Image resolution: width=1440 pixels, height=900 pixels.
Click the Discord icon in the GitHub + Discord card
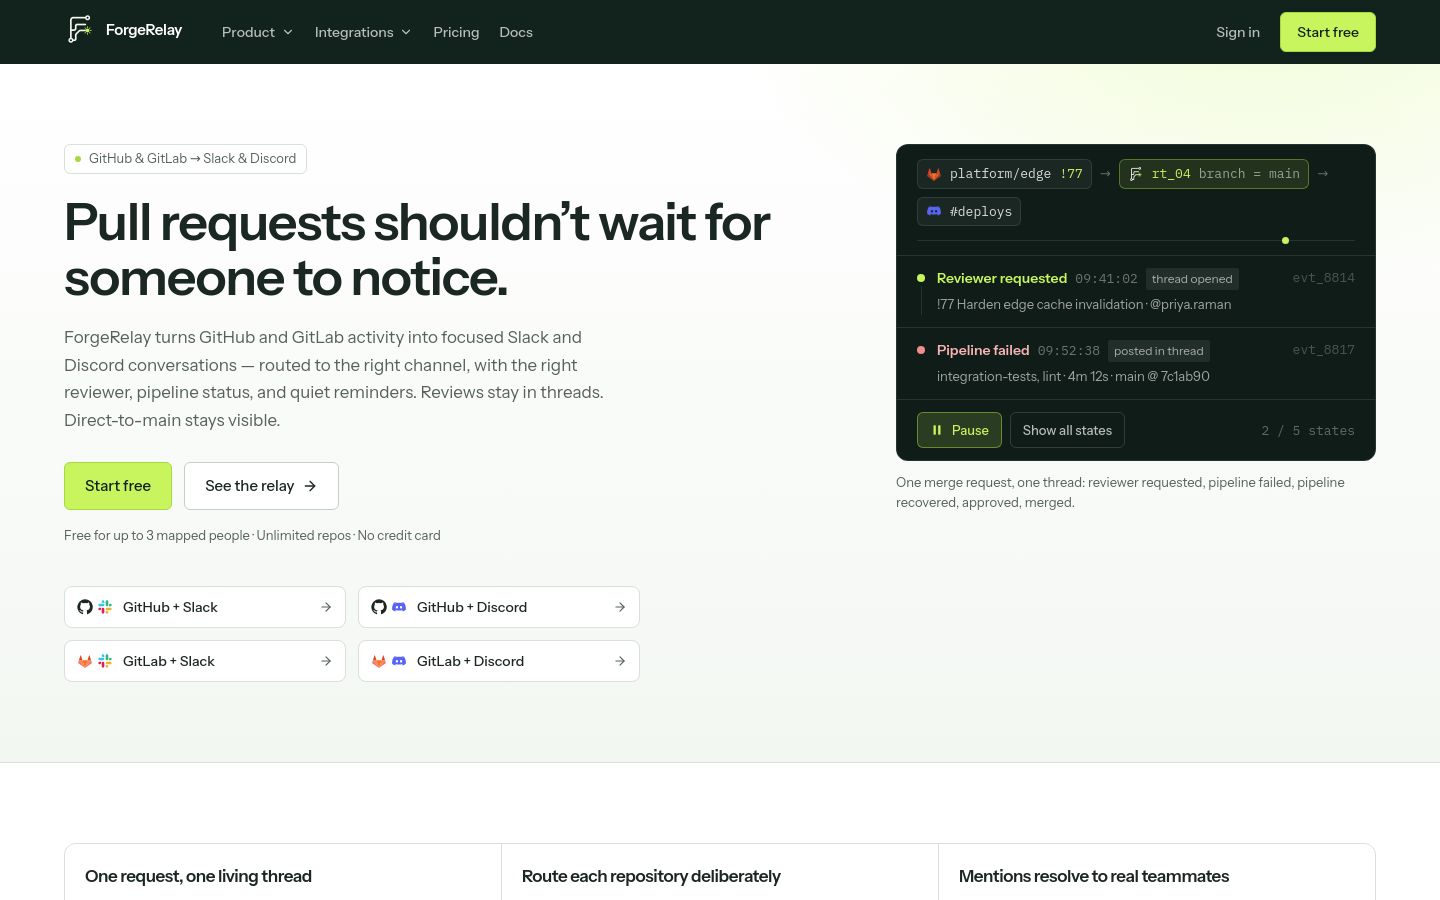pos(399,607)
